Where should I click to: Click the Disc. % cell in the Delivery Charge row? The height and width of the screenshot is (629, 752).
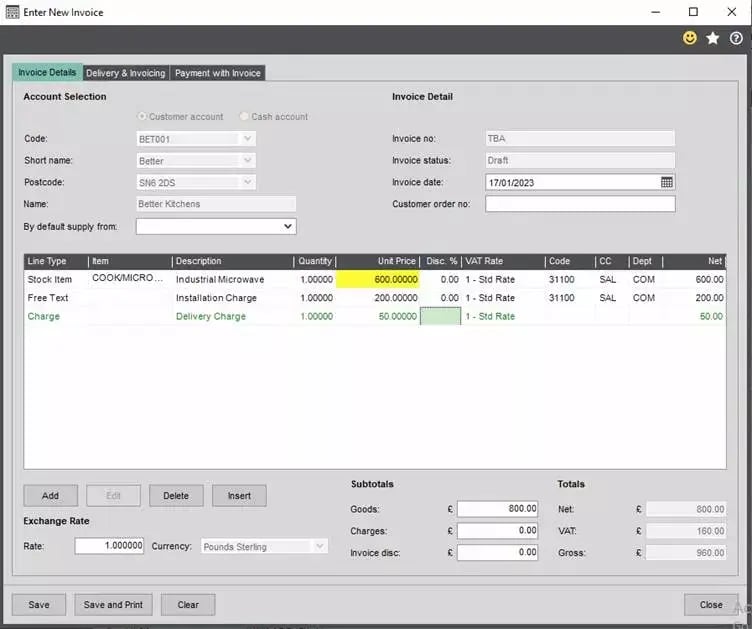(x=440, y=316)
